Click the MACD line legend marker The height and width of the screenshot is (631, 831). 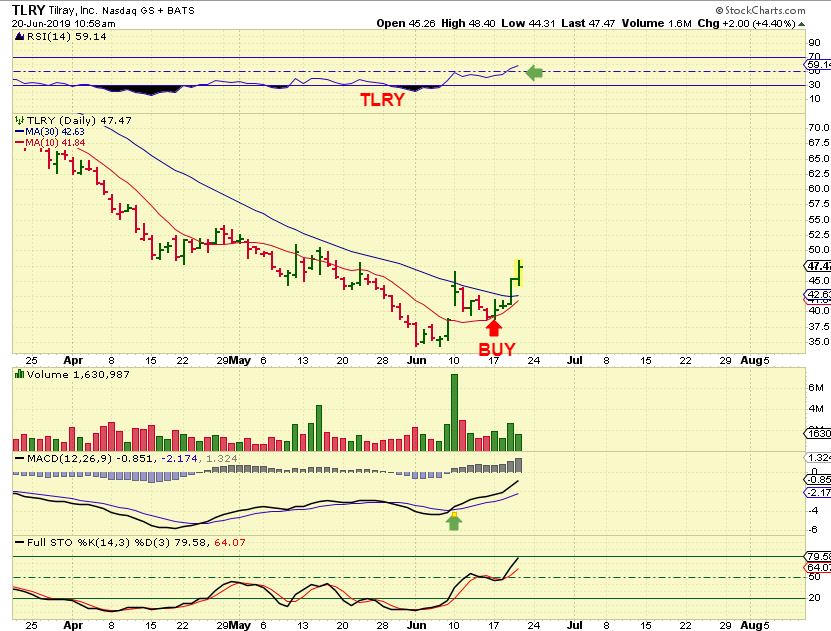(x=20, y=458)
